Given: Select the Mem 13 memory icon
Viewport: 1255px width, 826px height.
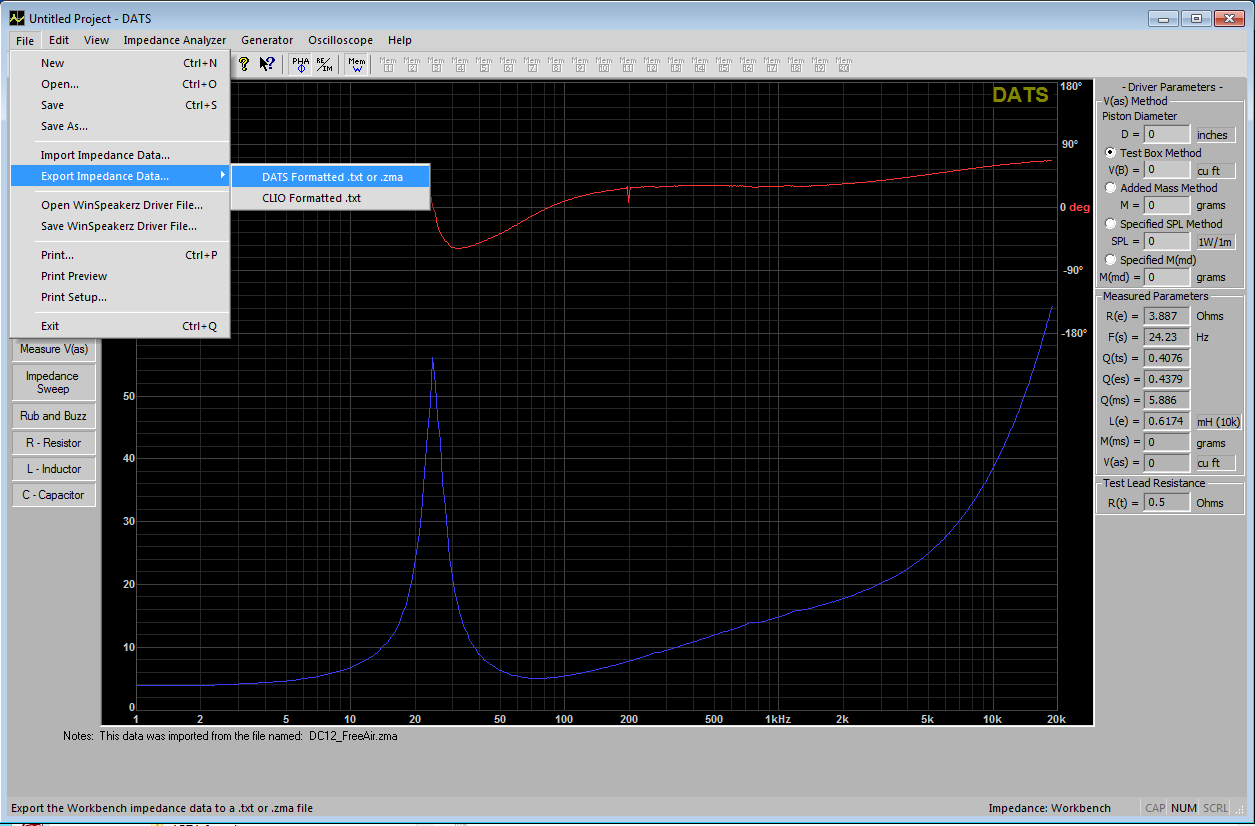Looking at the screenshot, I should 676,64.
